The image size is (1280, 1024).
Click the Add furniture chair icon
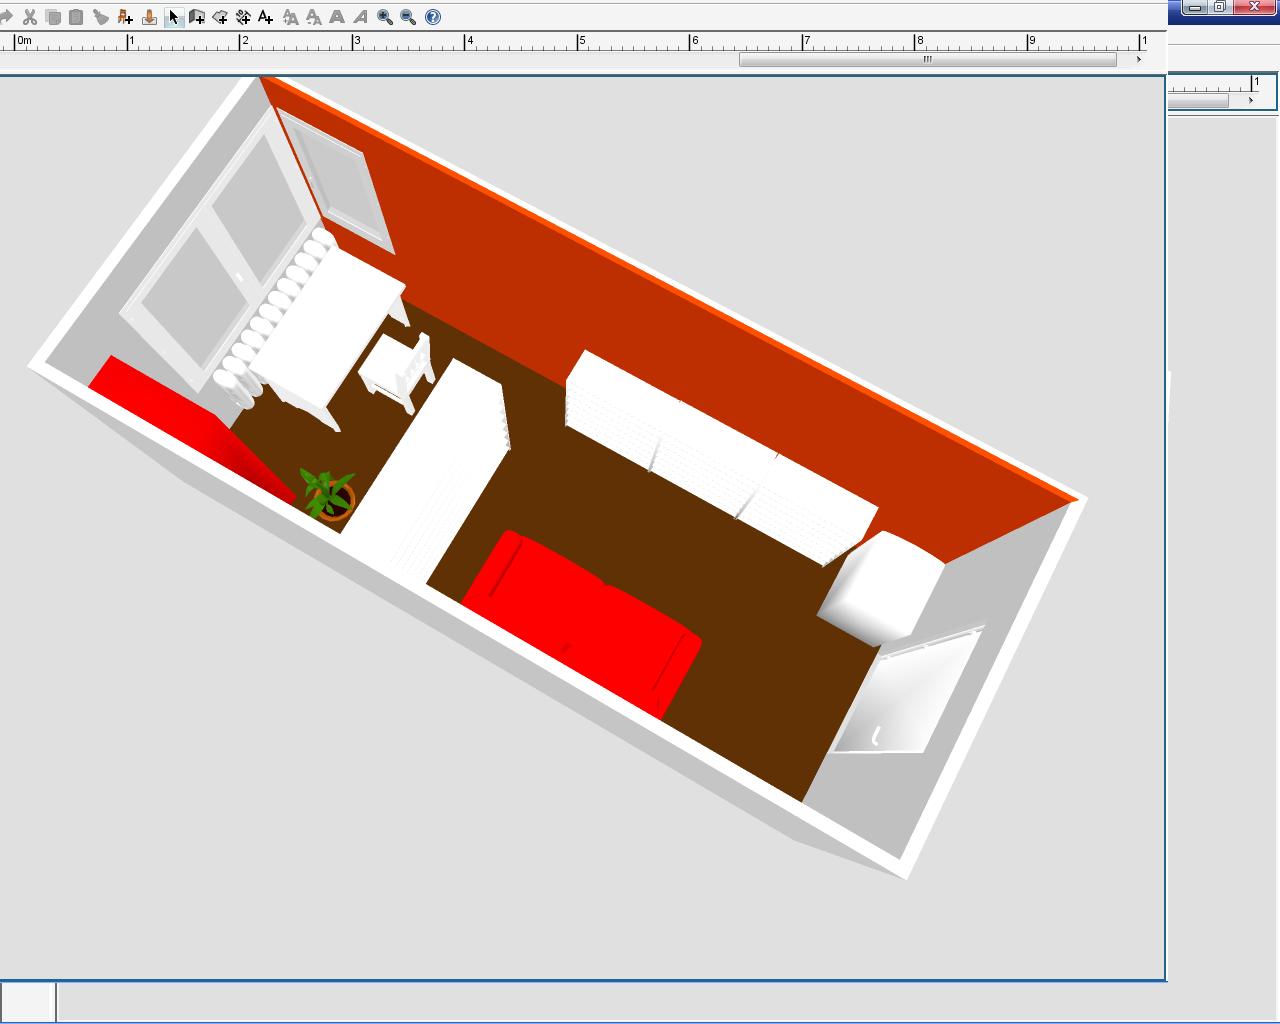[125, 17]
